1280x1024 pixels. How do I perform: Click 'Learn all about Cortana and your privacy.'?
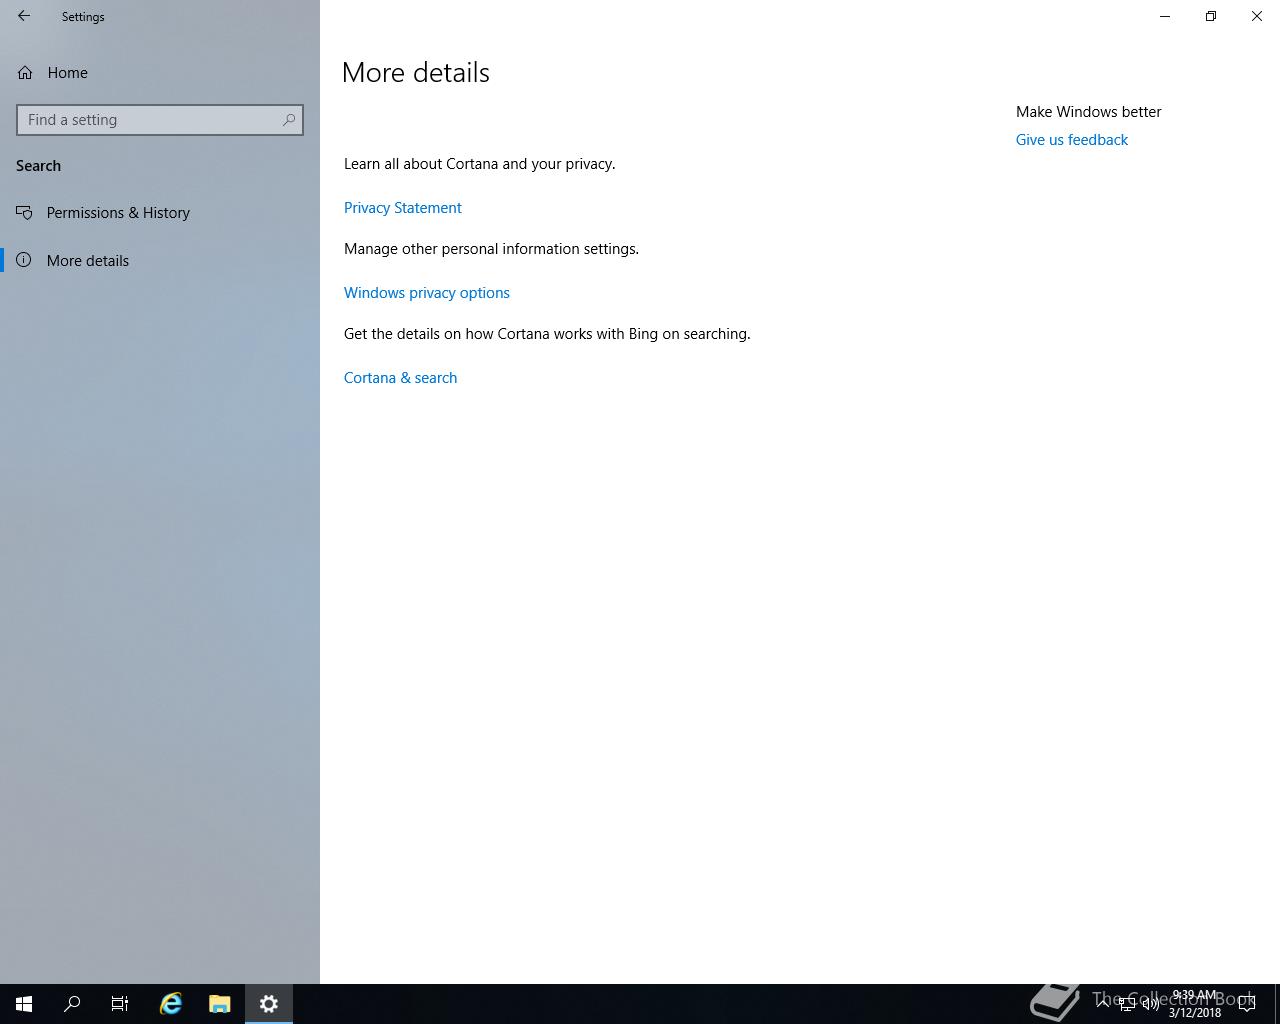[x=480, y=164]
